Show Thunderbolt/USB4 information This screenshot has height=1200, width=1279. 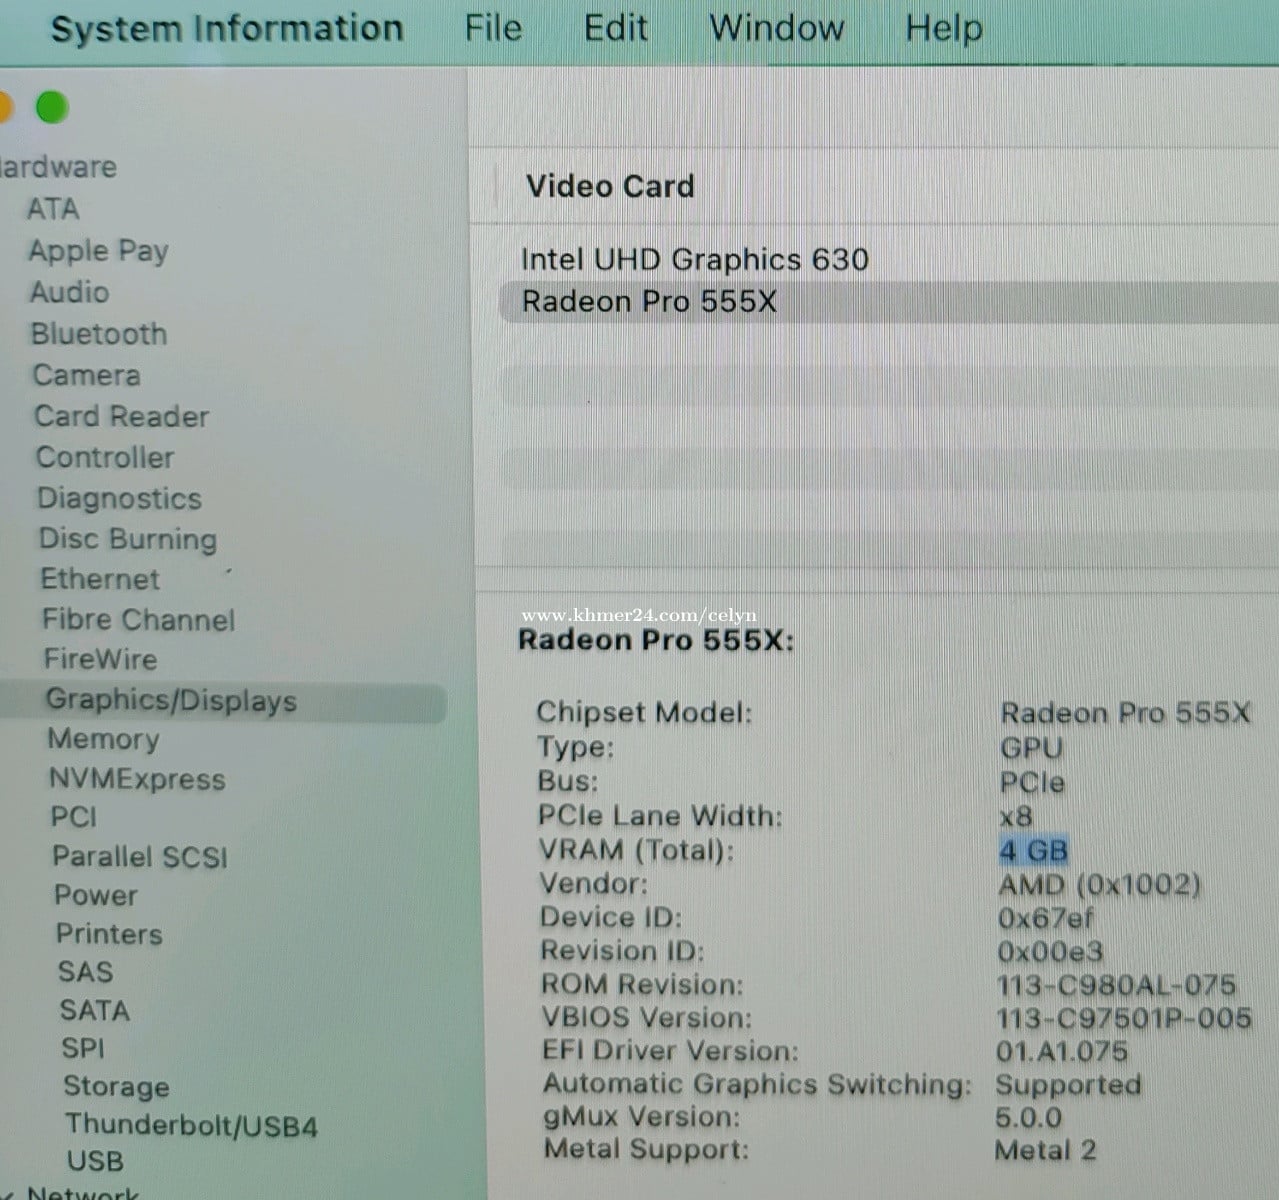point(191,1126)
